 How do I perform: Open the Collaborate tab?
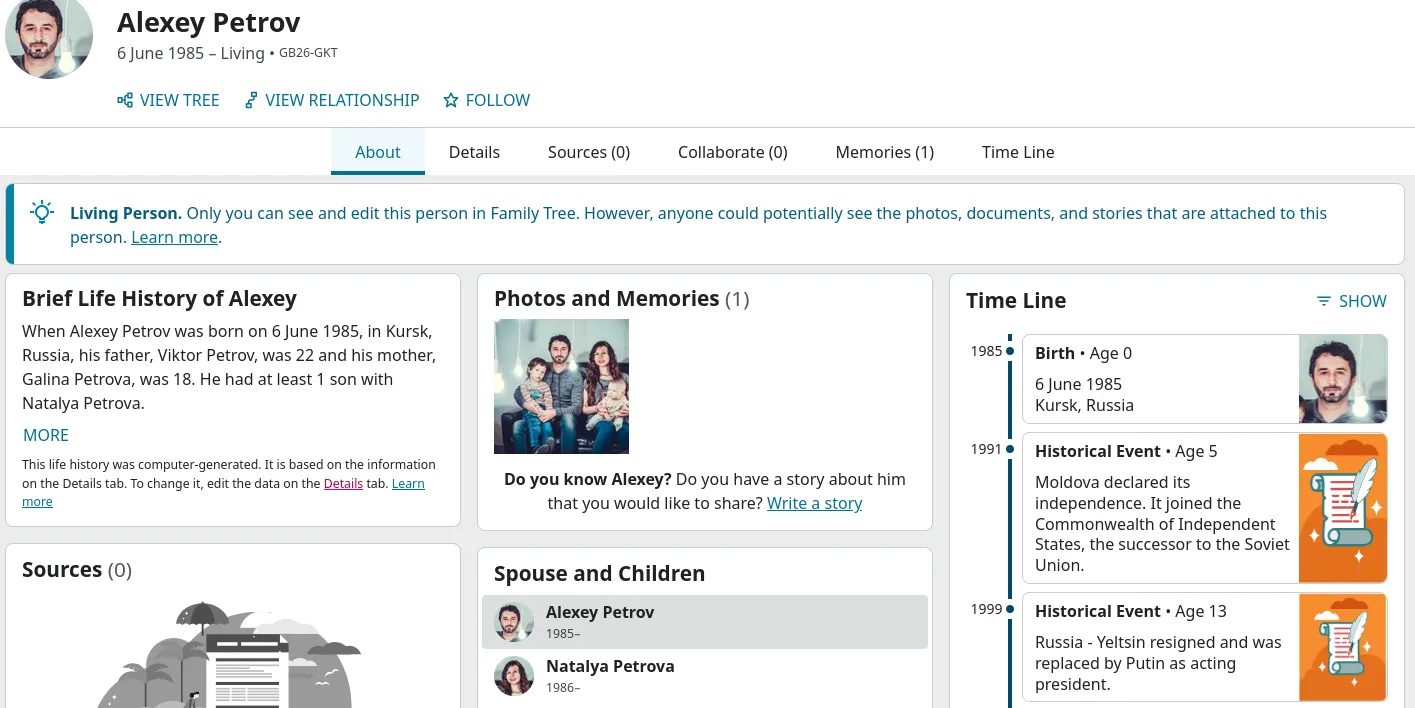pos(732,152)
